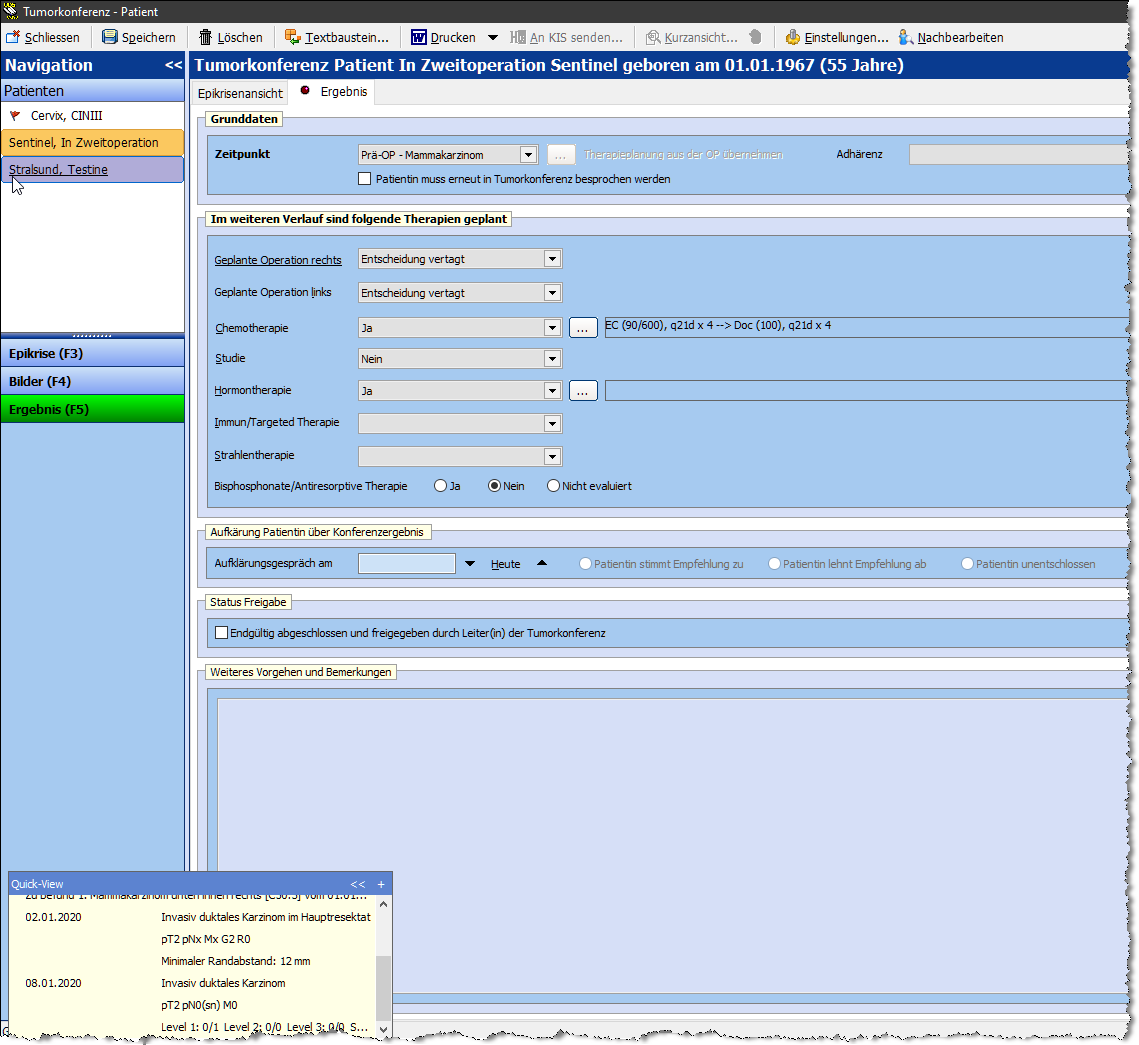Click the up arrow next to Heute
This screenshot has width=1139, height=1045.
tap(542, 564)
